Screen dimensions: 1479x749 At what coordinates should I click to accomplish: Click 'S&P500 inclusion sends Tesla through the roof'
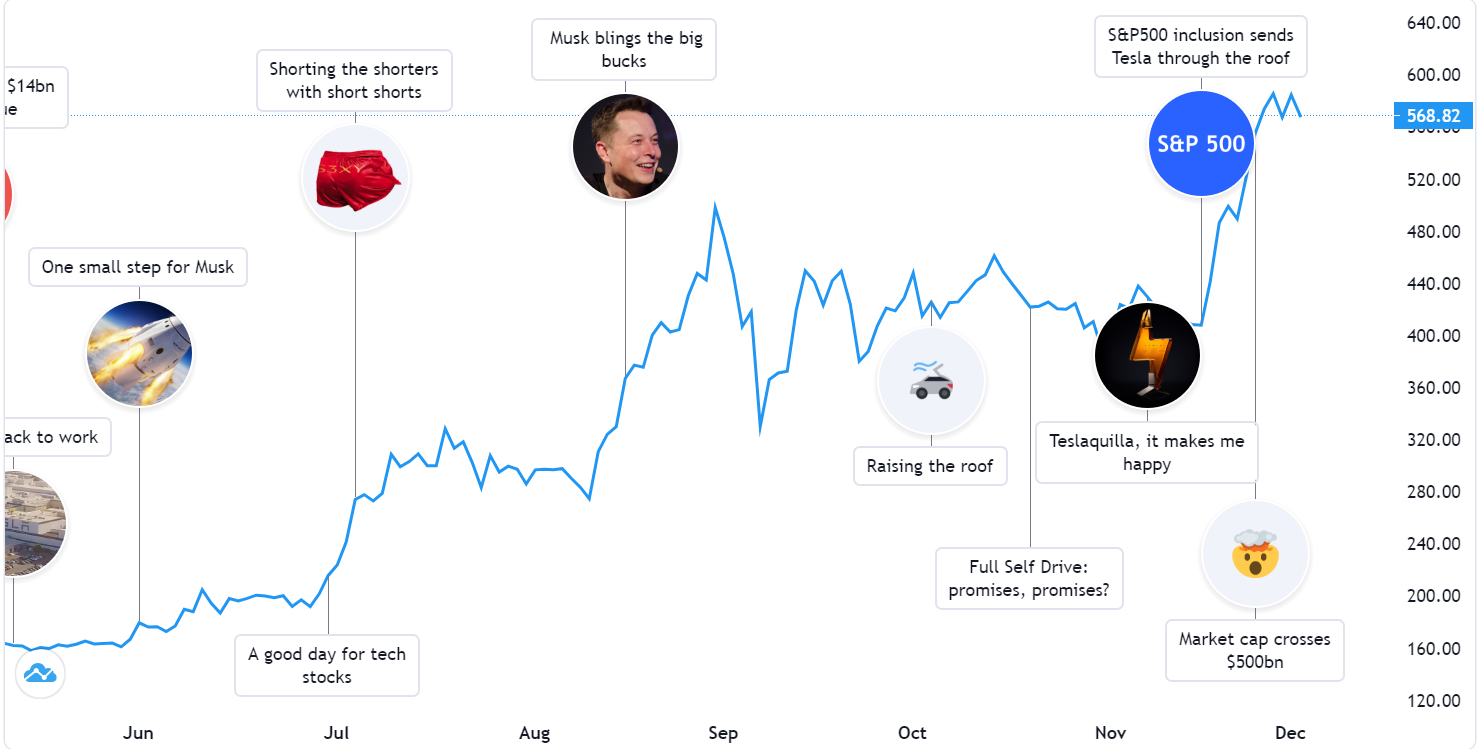1201,47
